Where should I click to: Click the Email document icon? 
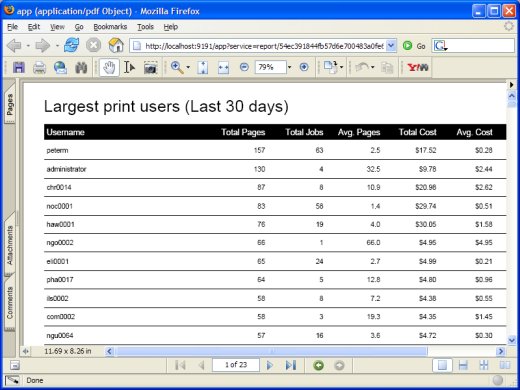coord(60,68)
